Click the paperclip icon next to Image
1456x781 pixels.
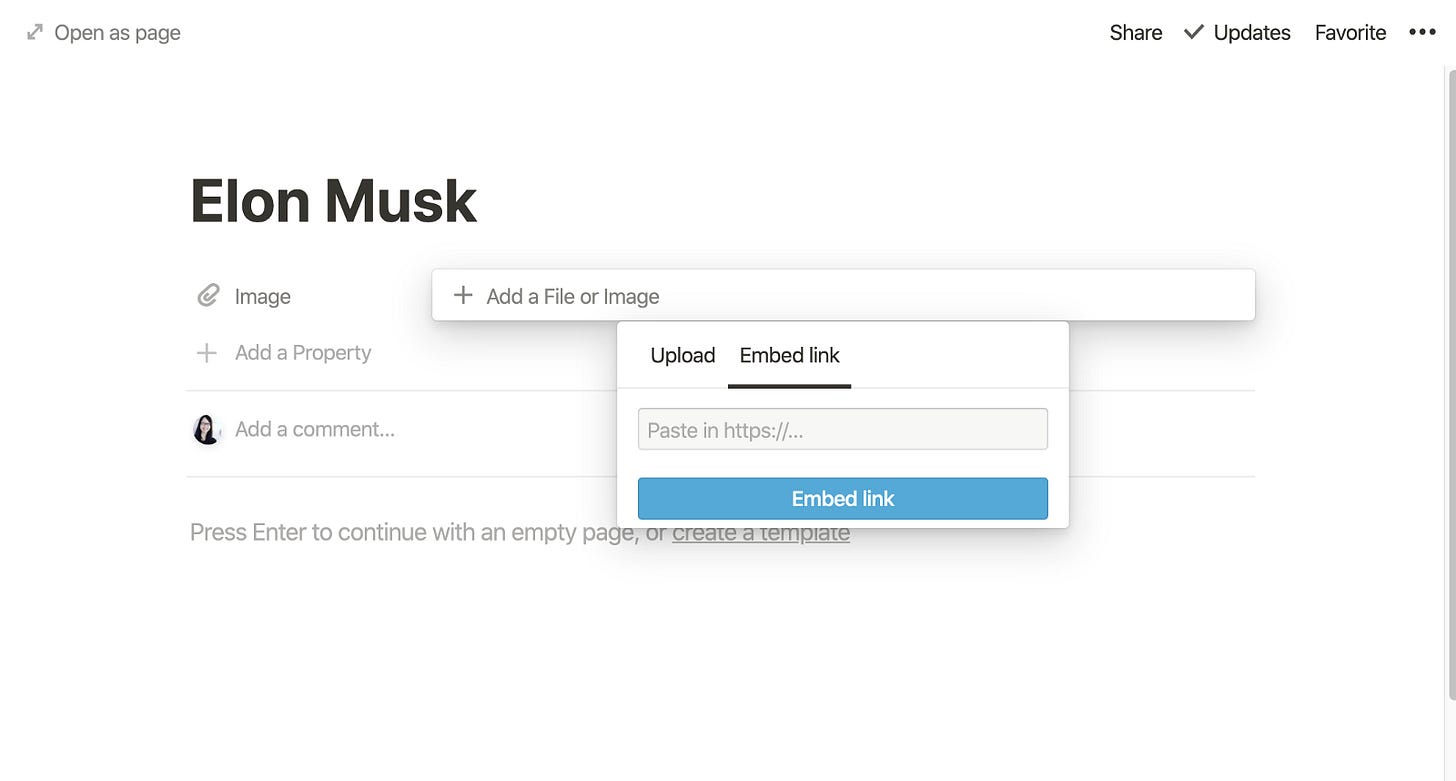click(x=207, y=296)
